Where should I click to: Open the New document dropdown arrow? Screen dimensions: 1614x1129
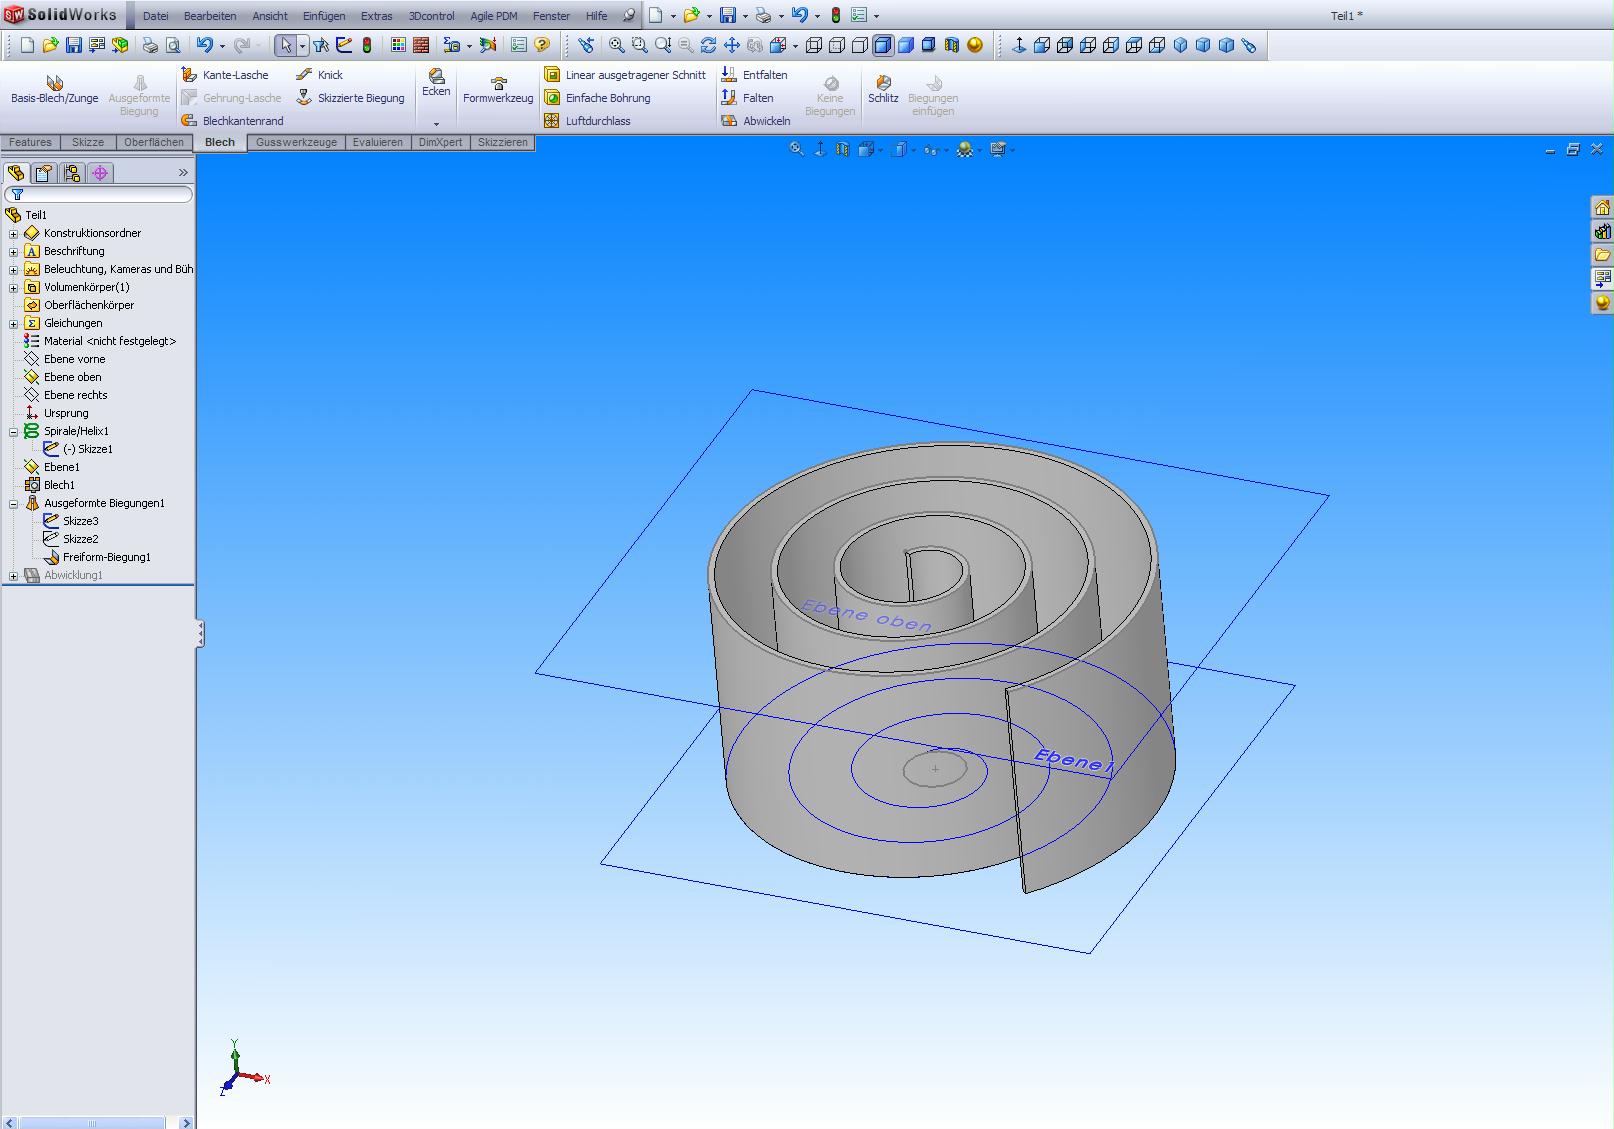pos(673,16)
